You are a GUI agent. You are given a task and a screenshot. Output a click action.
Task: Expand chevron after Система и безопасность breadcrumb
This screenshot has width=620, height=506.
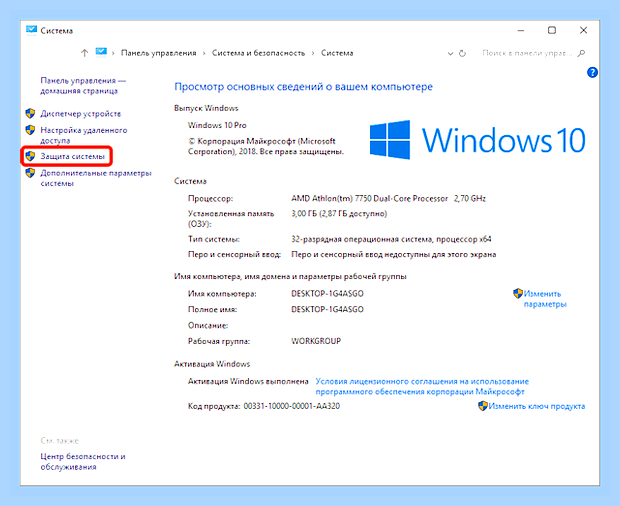313,53
